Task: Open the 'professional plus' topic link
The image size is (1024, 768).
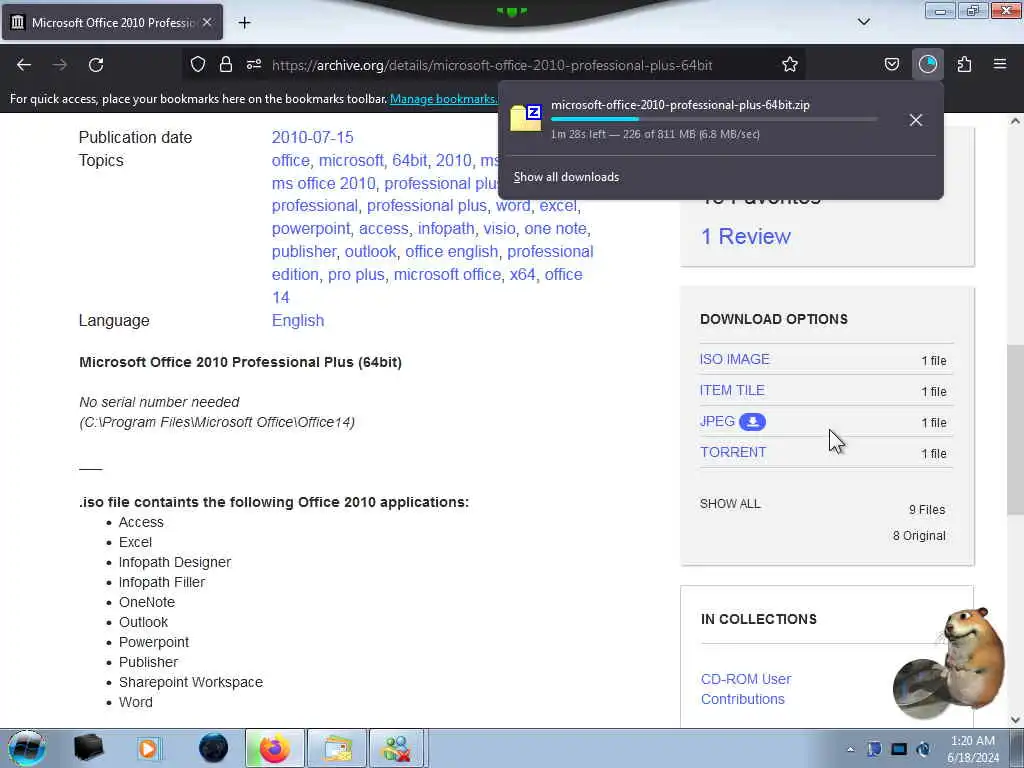Action: coord(426,206)
